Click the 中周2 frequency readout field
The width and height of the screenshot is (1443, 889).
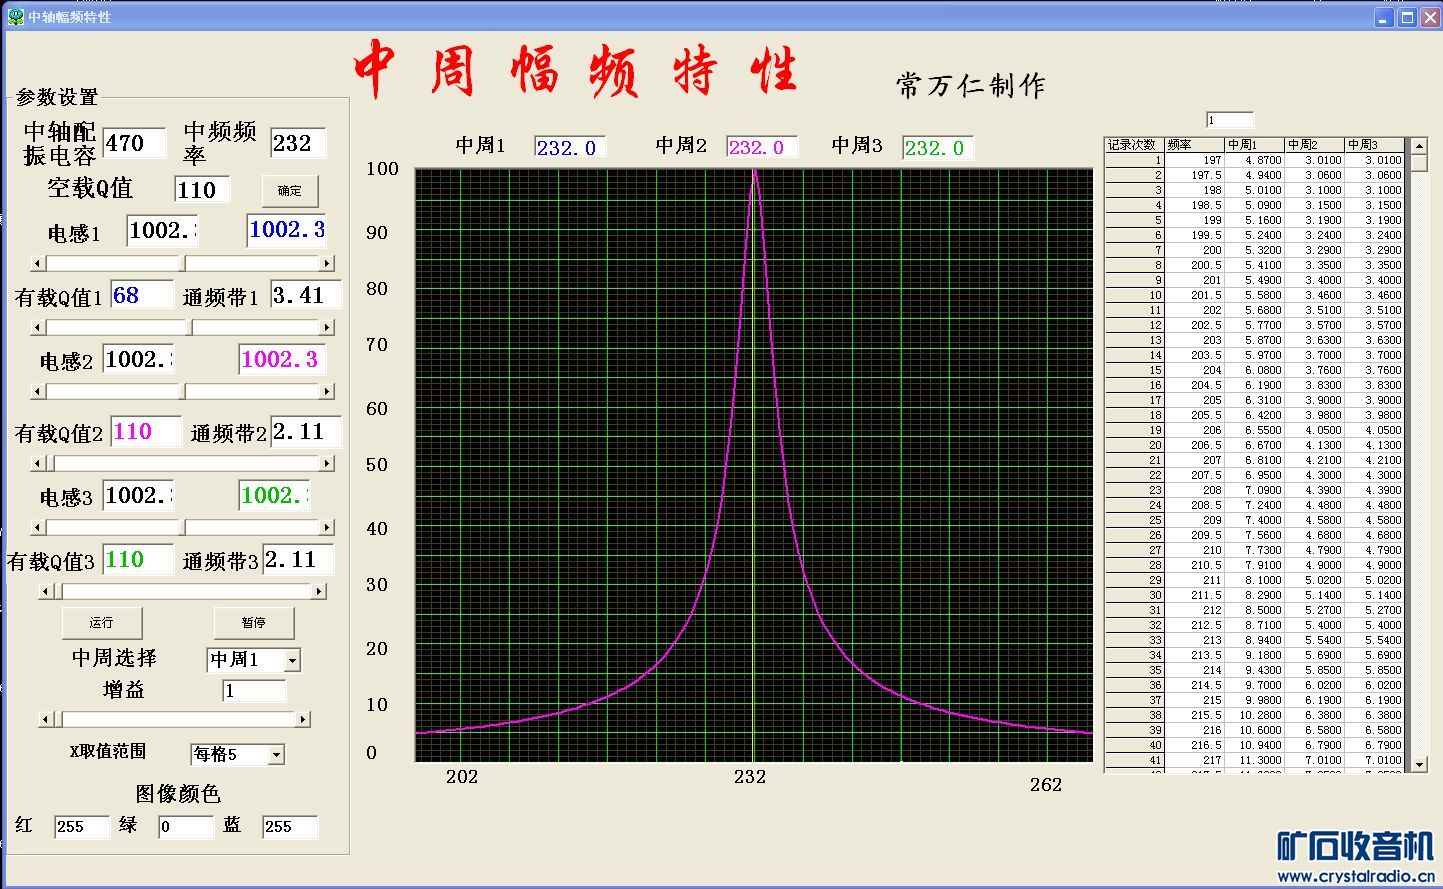point(761,148)
